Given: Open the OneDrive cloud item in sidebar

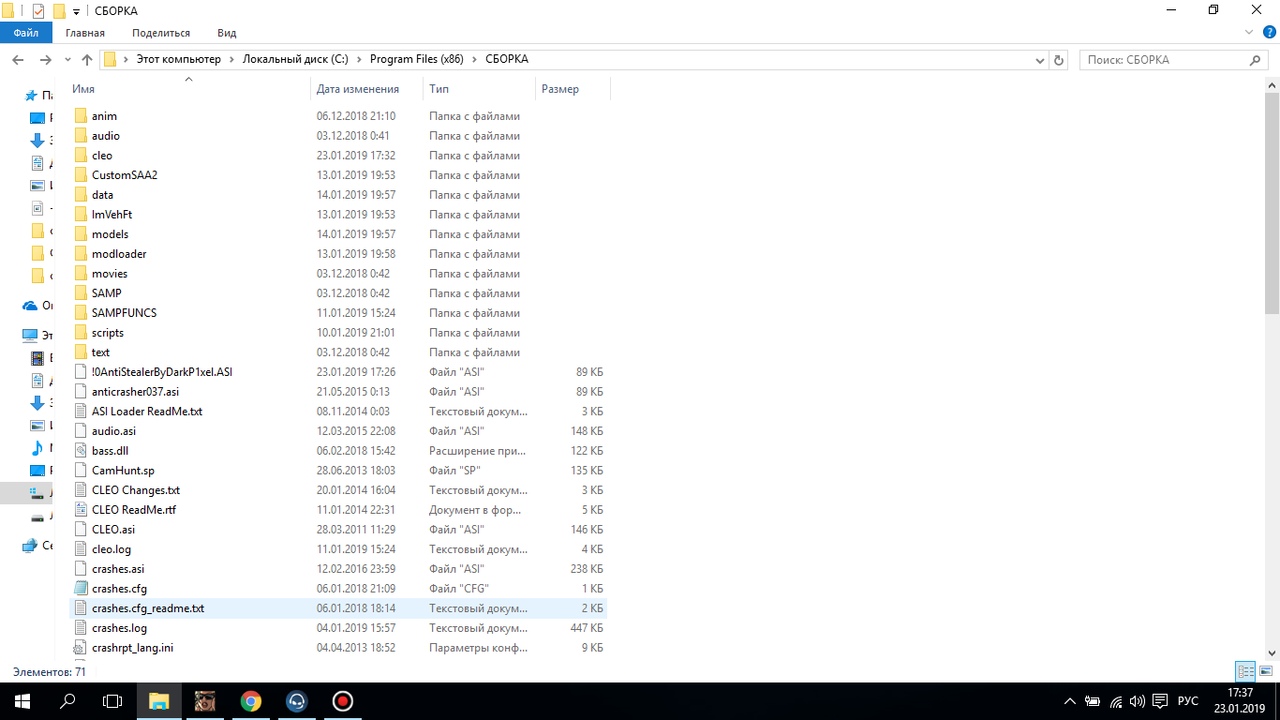Looking at the screenshot, I should pos(30,306).
